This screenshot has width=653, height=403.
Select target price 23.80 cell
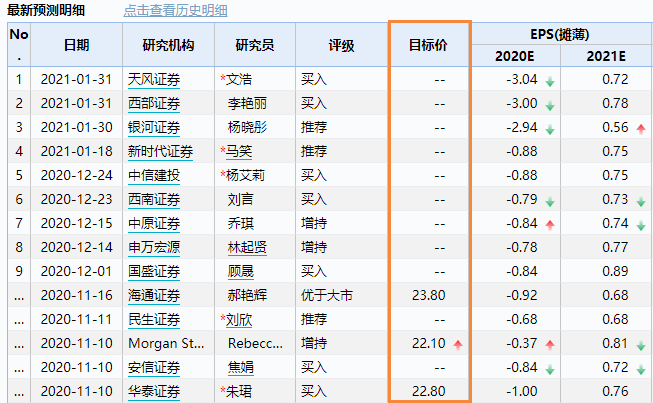pyautogui.click(x=429, y=296)
